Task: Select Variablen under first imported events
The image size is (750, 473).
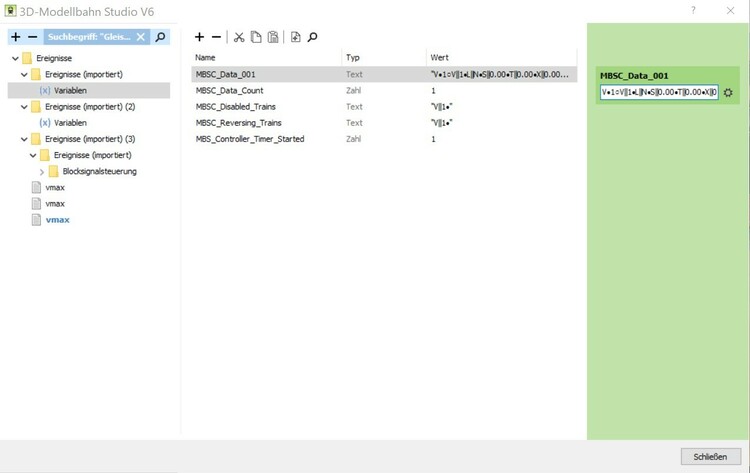Action: point(70,90)
